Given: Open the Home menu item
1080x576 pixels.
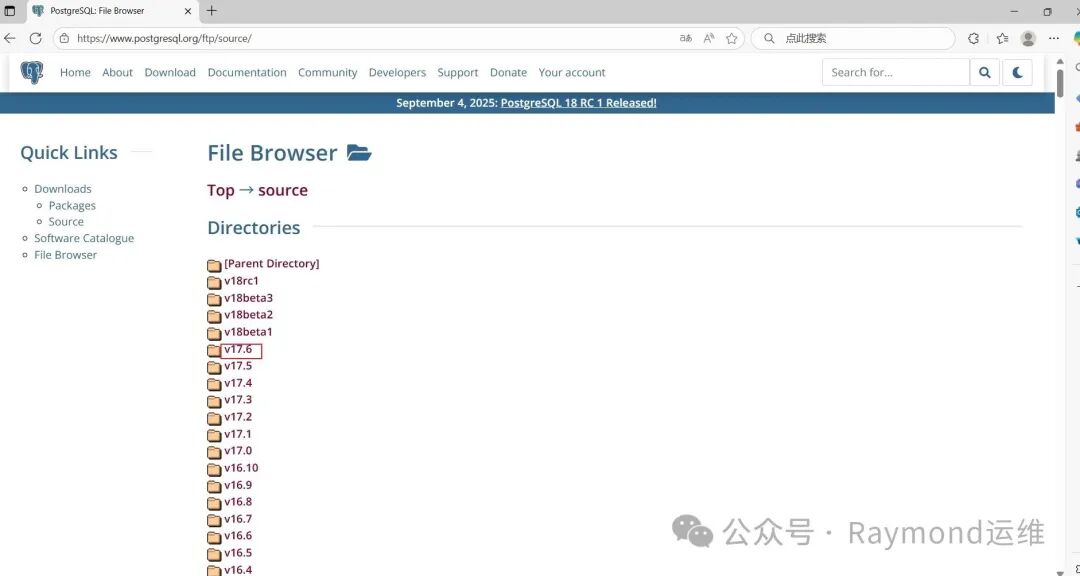Looking at the screenshot, I should point(75,72).
